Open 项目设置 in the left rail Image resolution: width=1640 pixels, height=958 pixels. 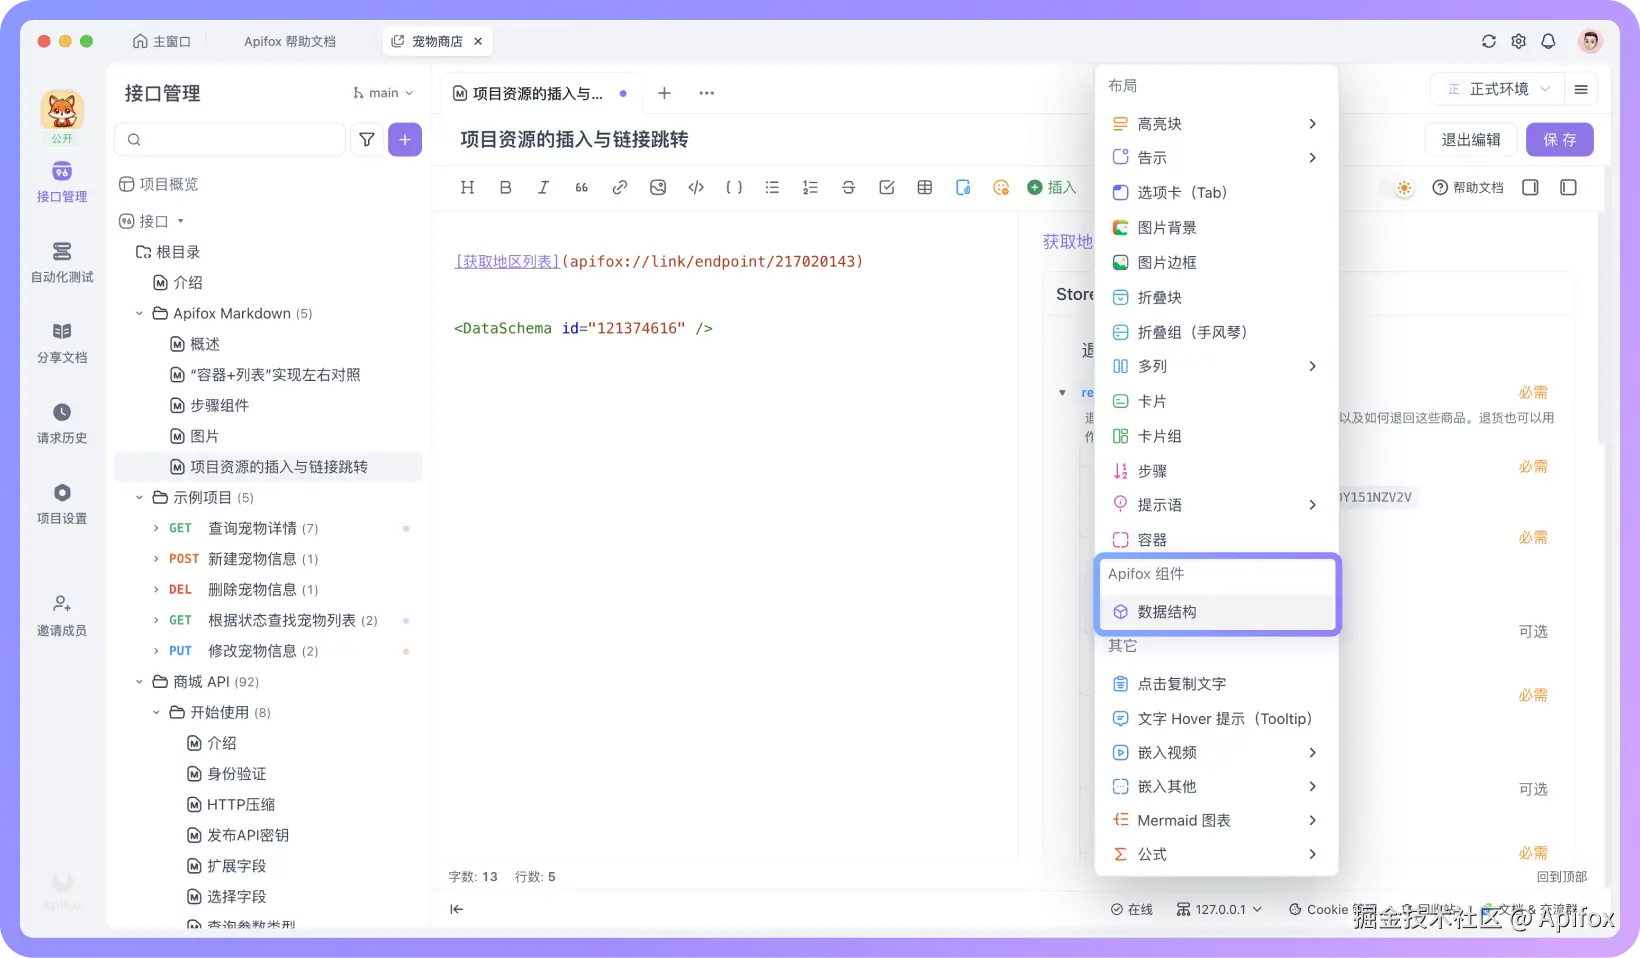tap(62, 504)
